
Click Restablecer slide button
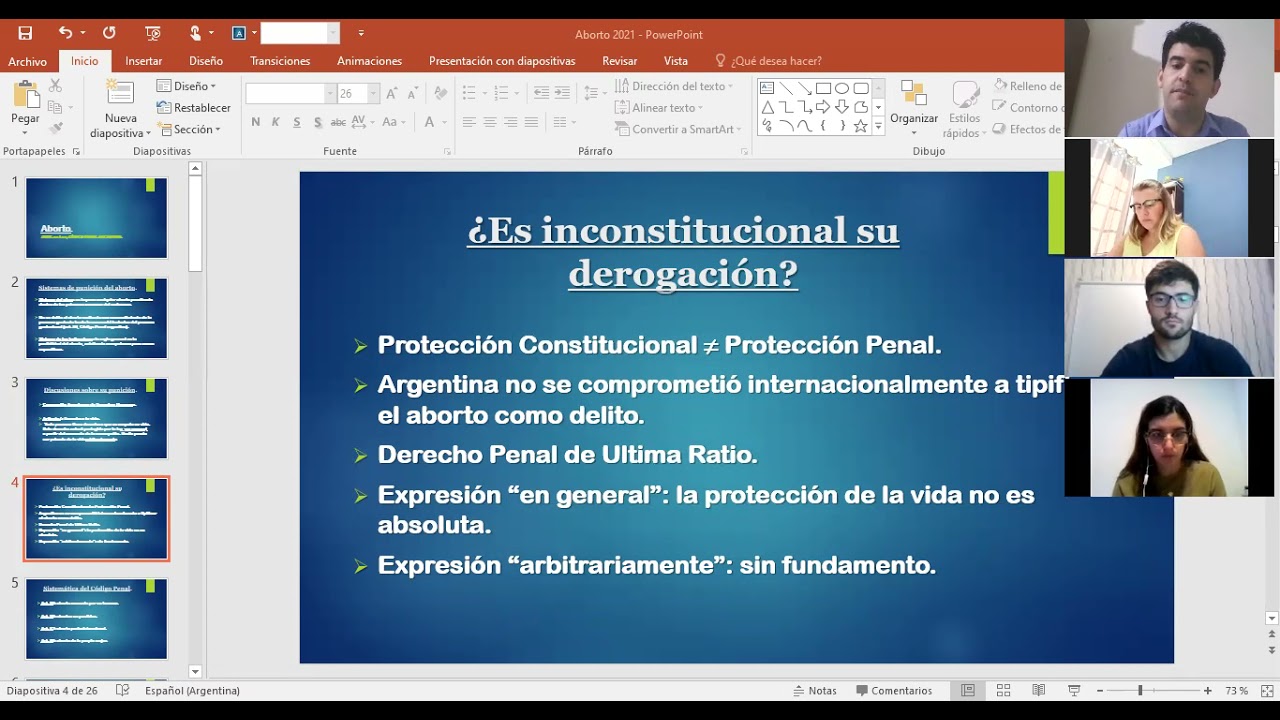(194, 108)
